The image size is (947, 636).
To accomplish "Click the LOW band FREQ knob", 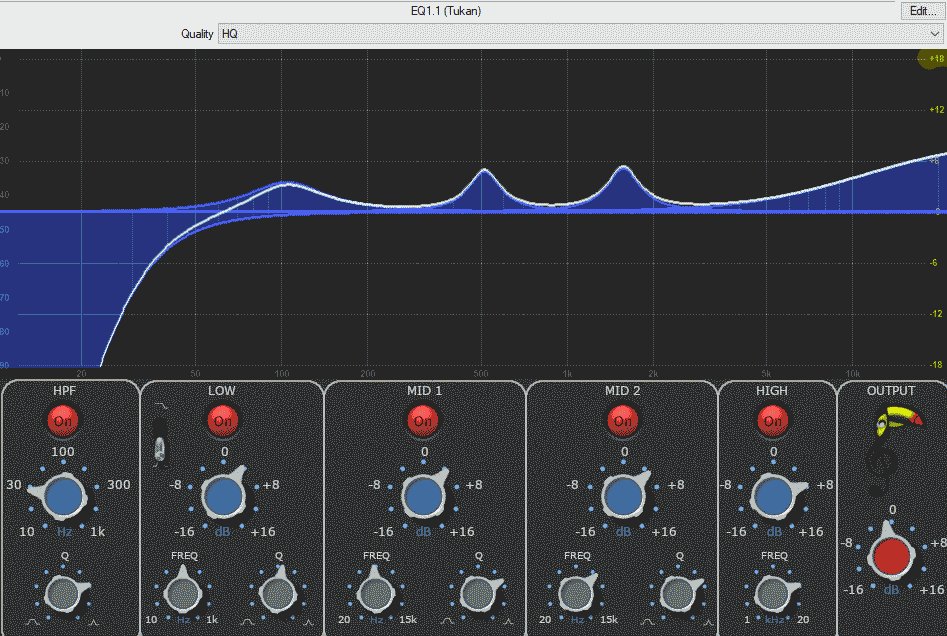I will coord(181,593).
